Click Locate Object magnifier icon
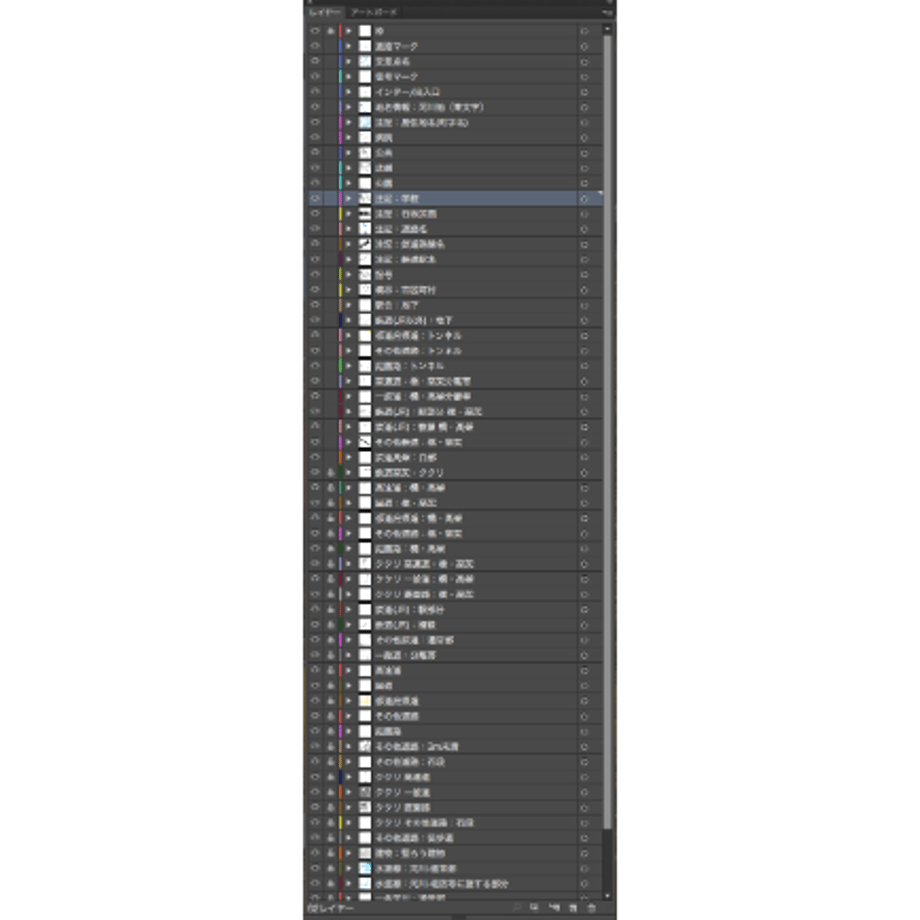This screenshot has width=920, height=920. (517, 908)
